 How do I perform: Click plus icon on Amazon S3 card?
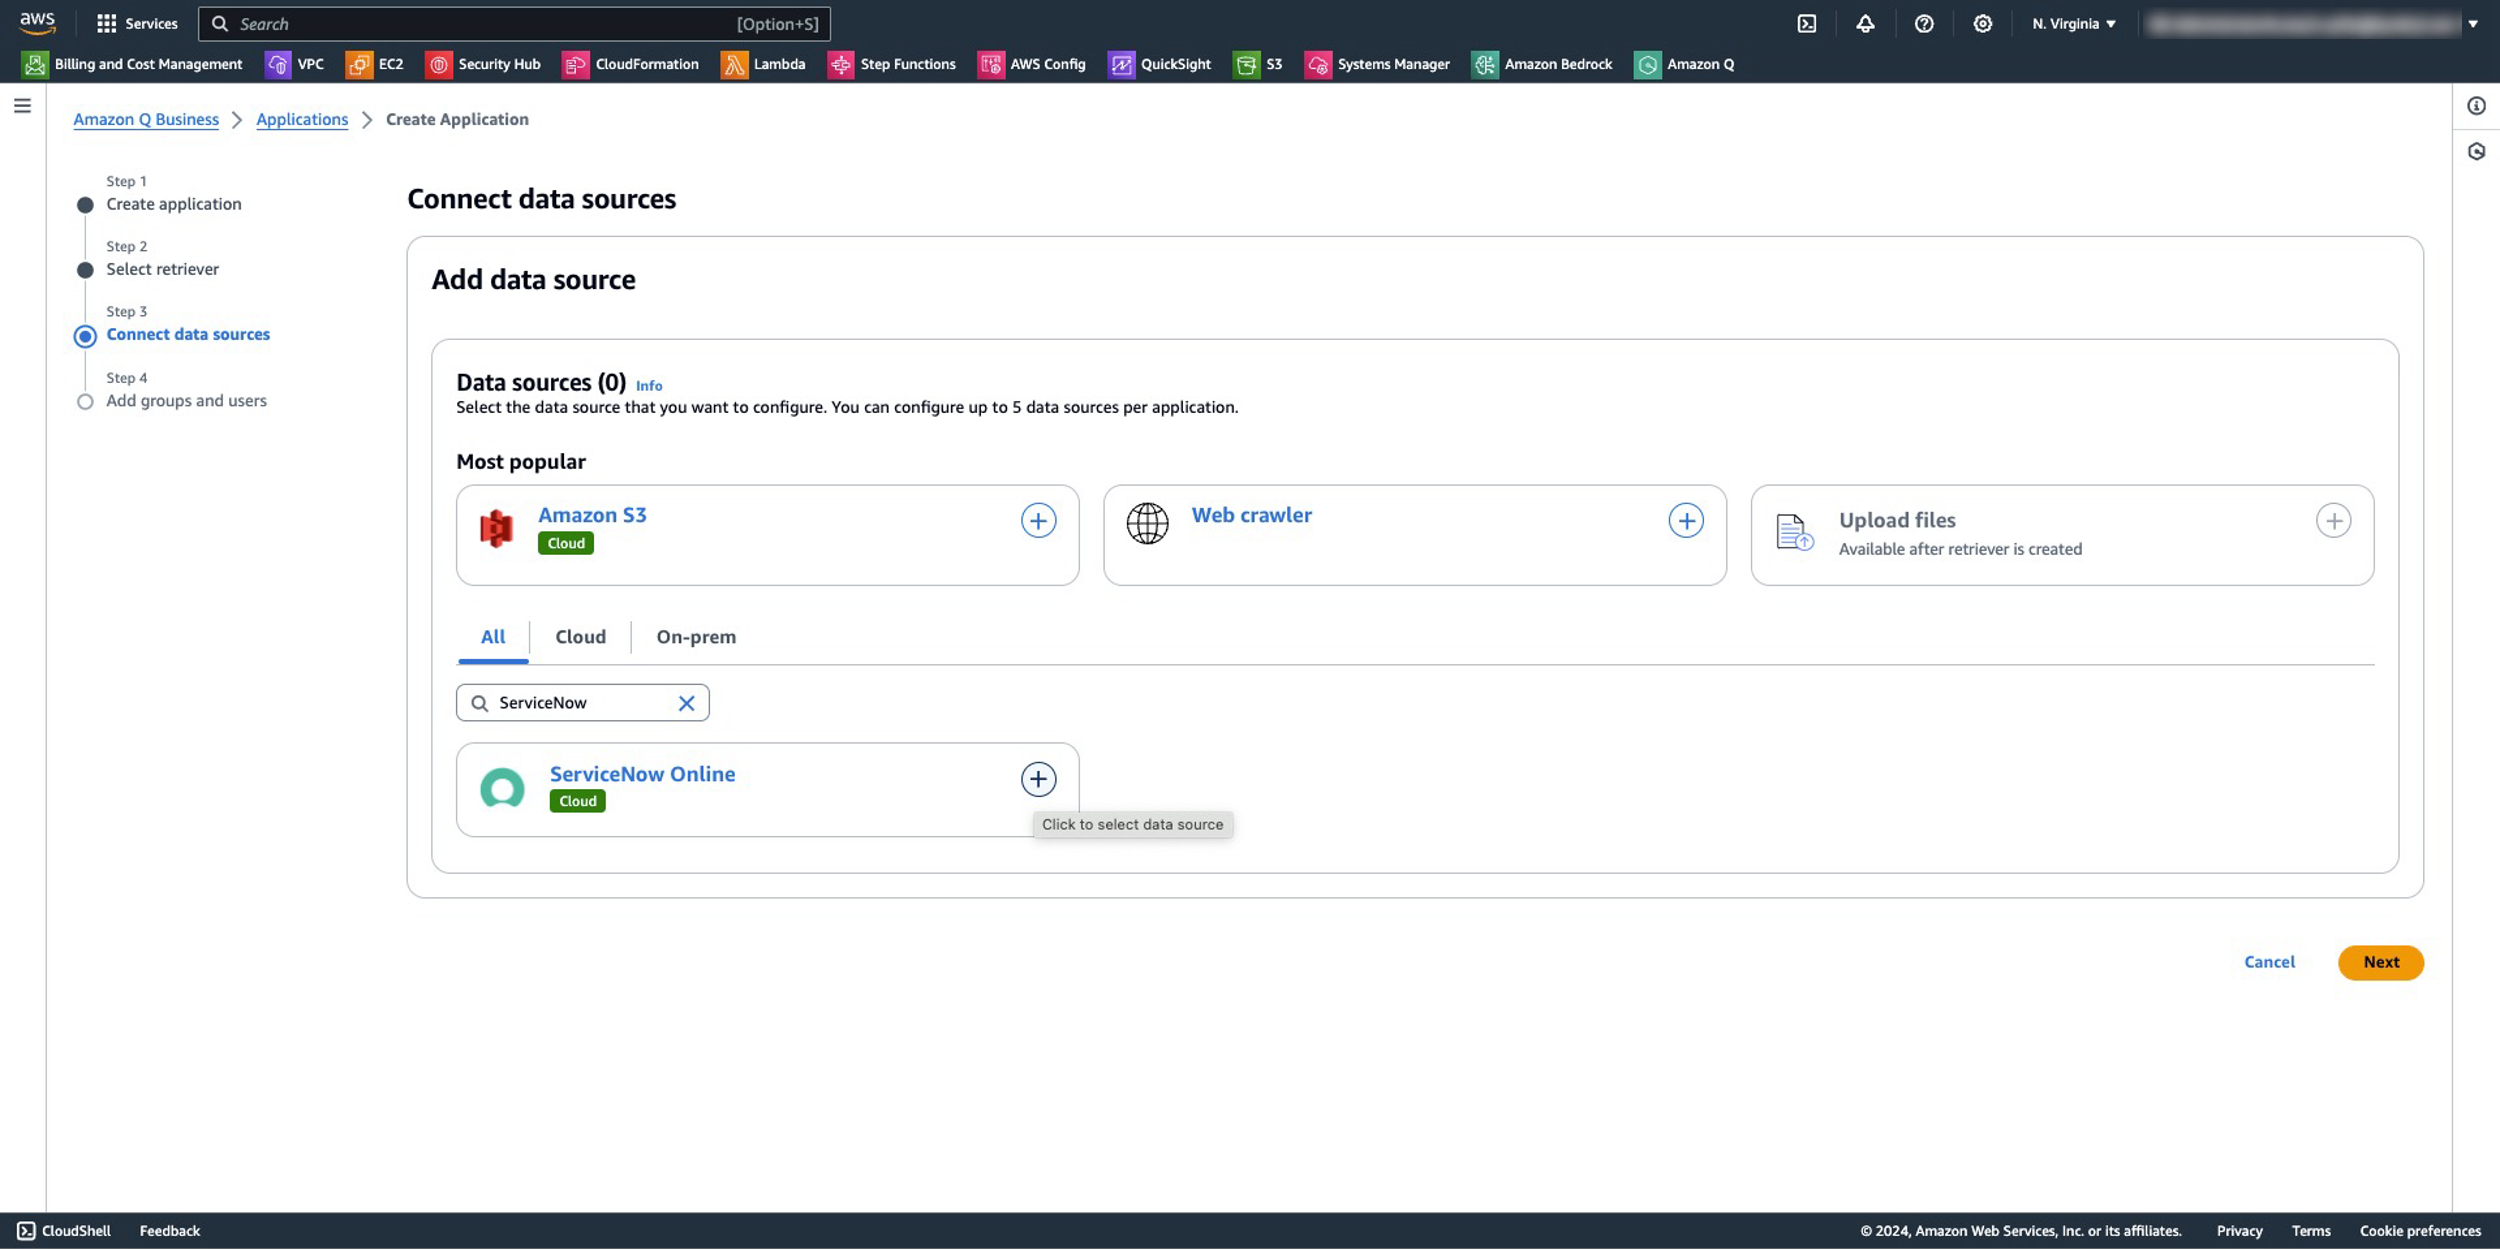click(1038, 520)
